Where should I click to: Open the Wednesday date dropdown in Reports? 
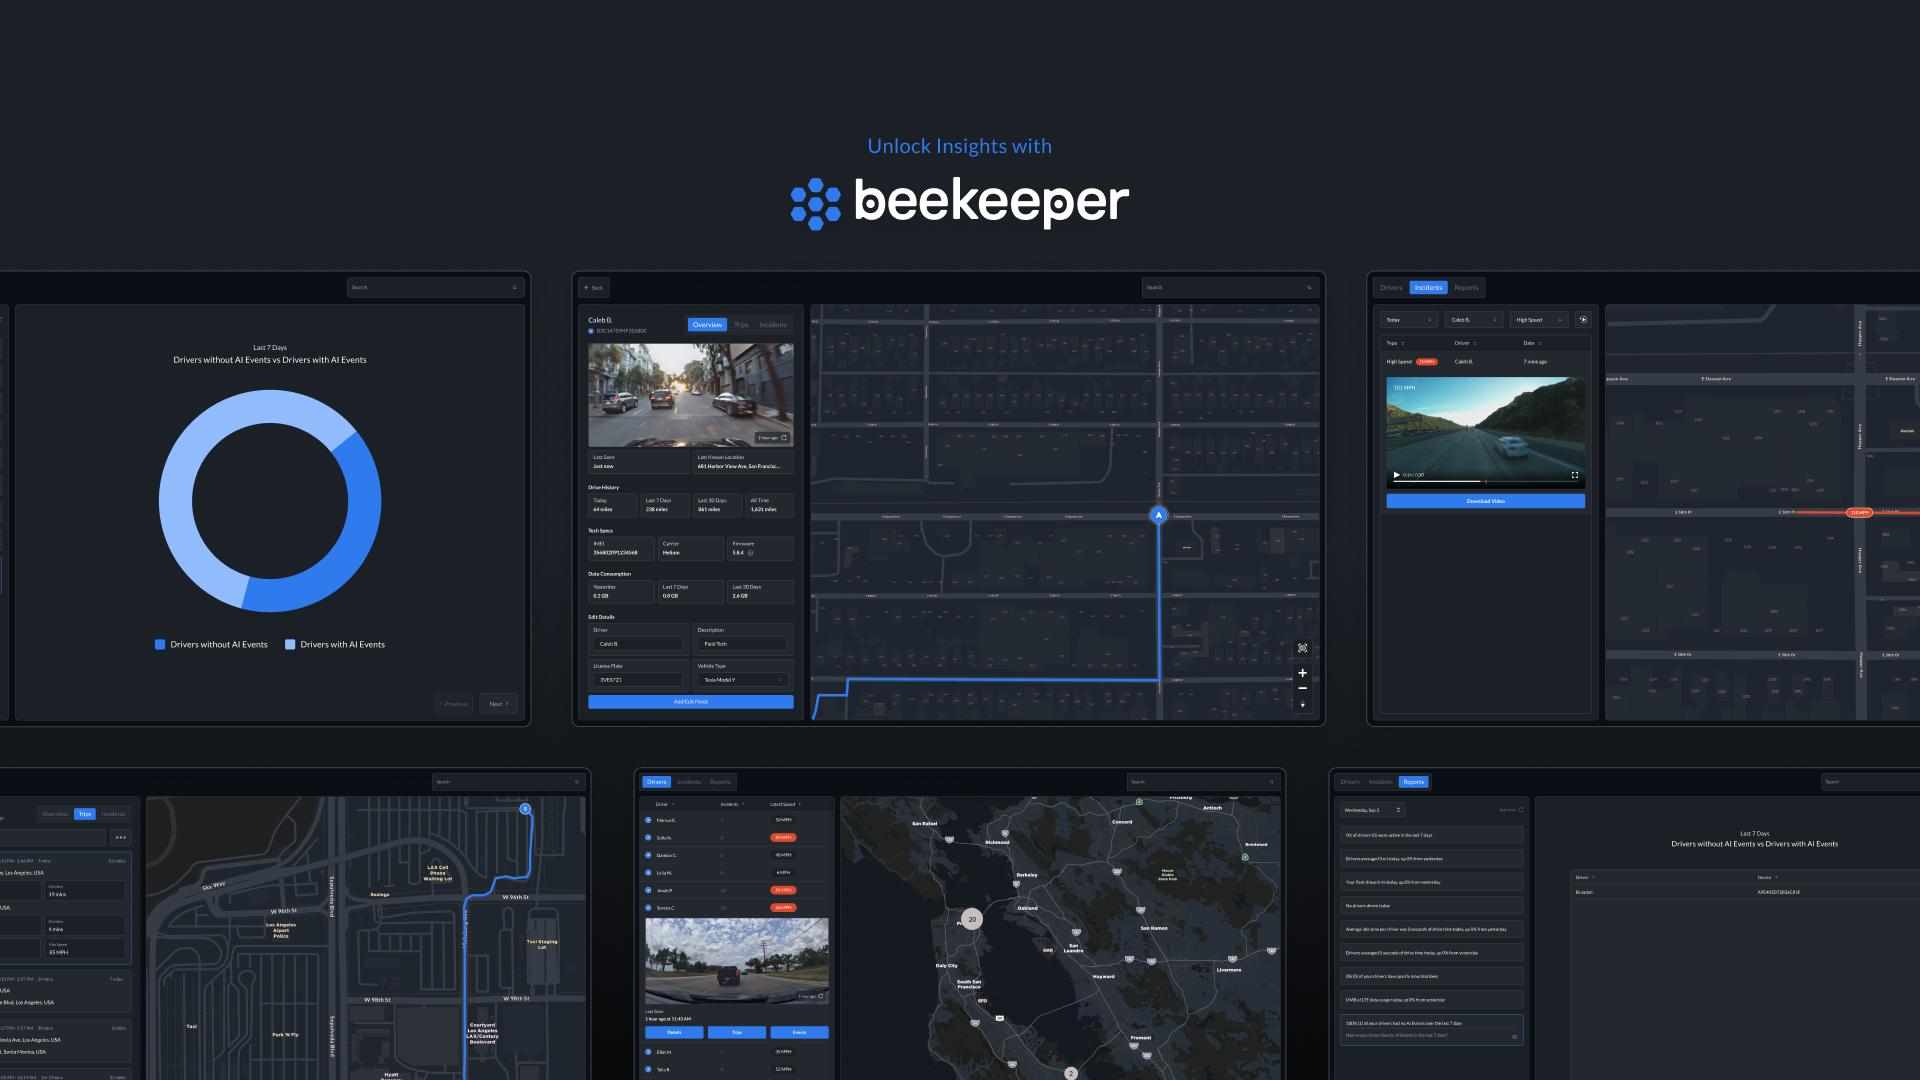tap(1373, 810)
